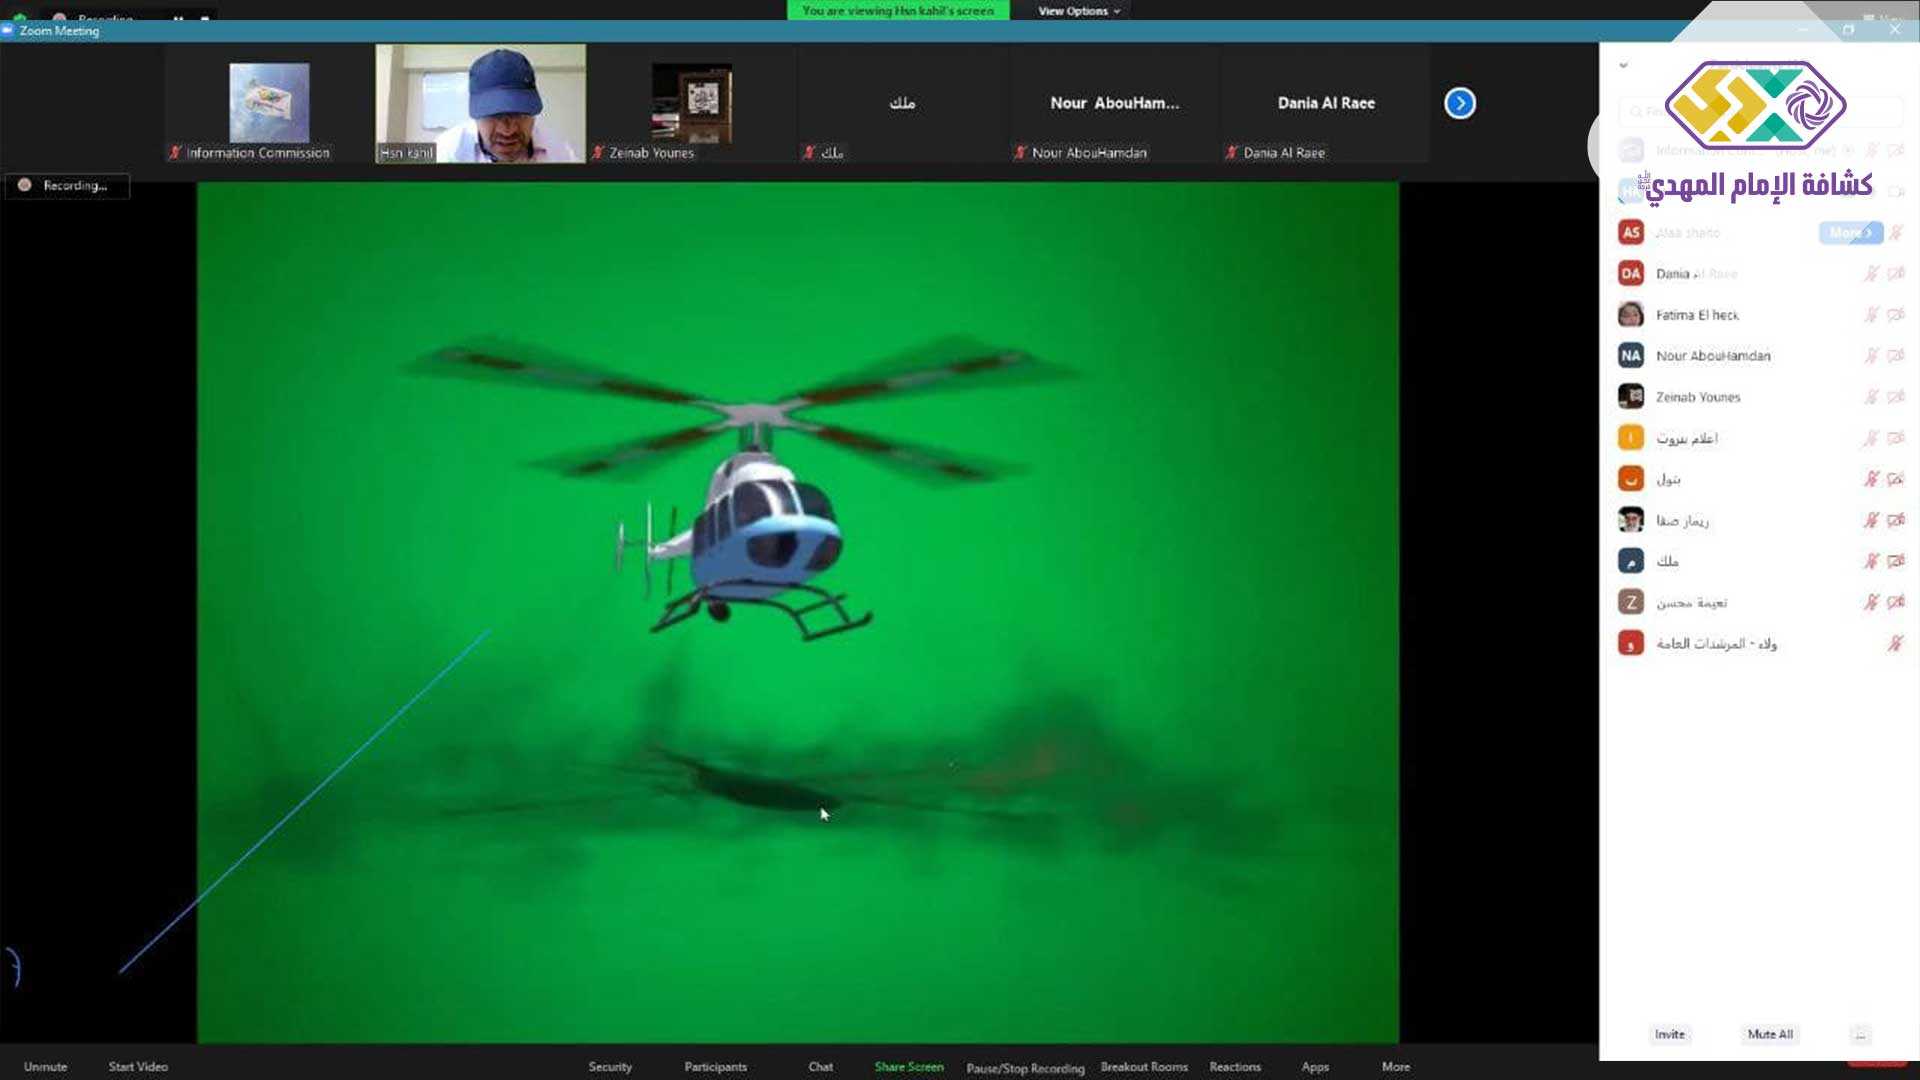Toggle Start Video in the bottom toolbar
Viewport: 1920px width, 1080px height.
click(x=138, y=1066)
